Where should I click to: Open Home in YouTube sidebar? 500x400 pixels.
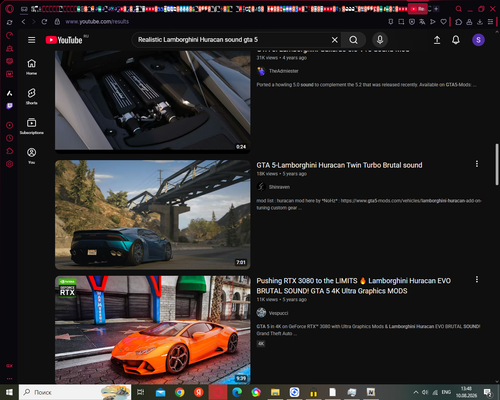(31, 67)
